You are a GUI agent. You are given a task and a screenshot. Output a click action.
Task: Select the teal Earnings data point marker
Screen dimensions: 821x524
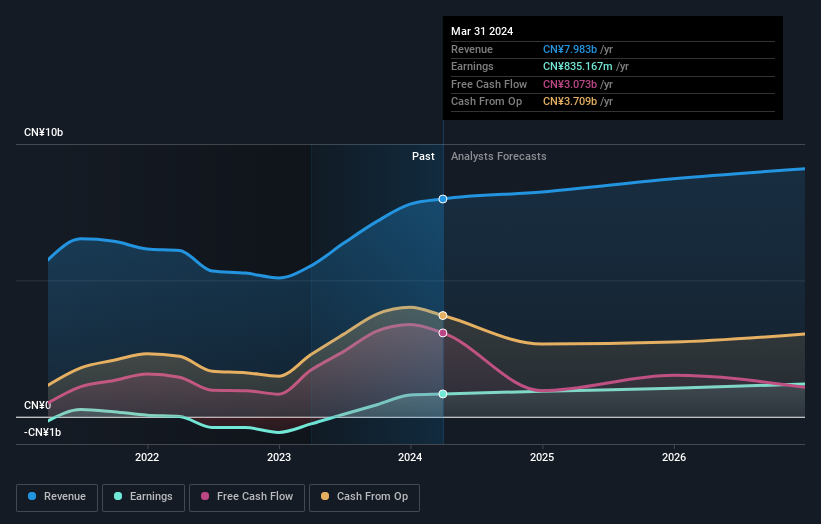click(443, 394)
